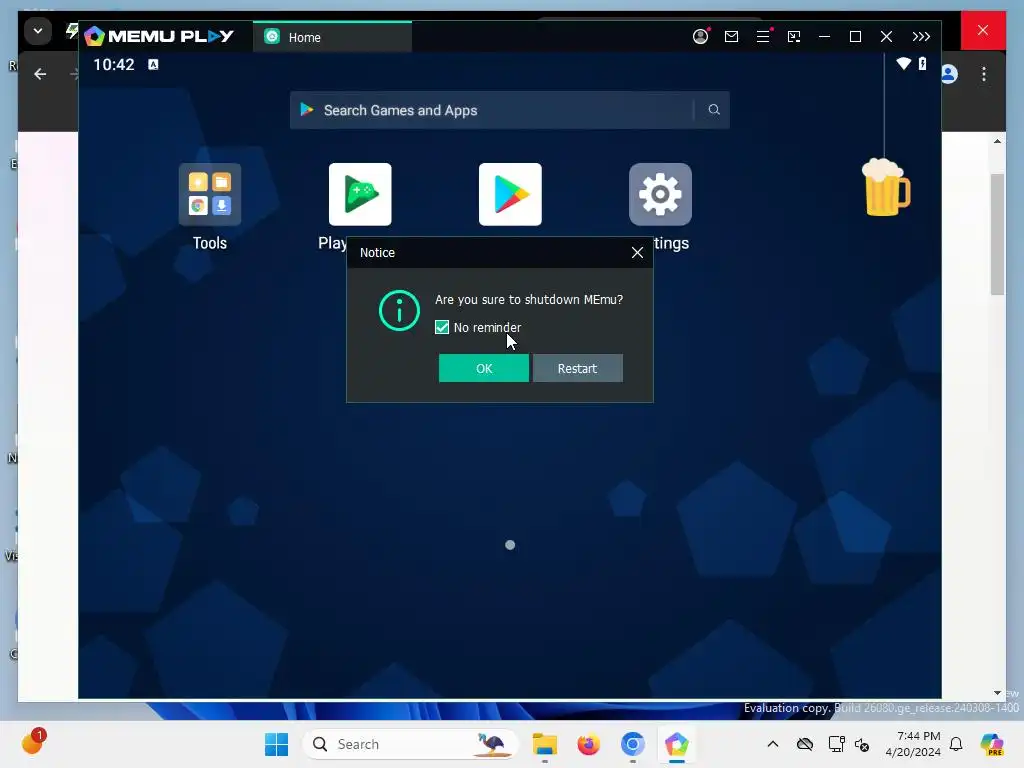Minimize the MEmu Play window

coord(825,37)
